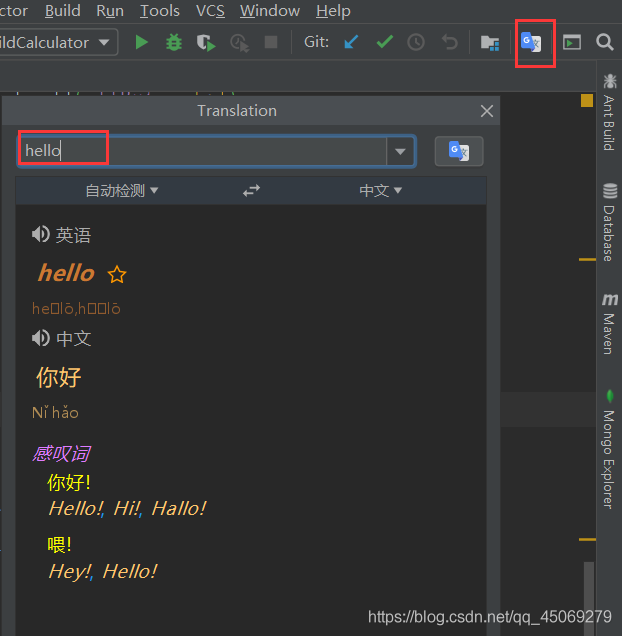The image size is (622, 636).
Task: Click the Hey! alternative translation
Action: tap(69, 572)
